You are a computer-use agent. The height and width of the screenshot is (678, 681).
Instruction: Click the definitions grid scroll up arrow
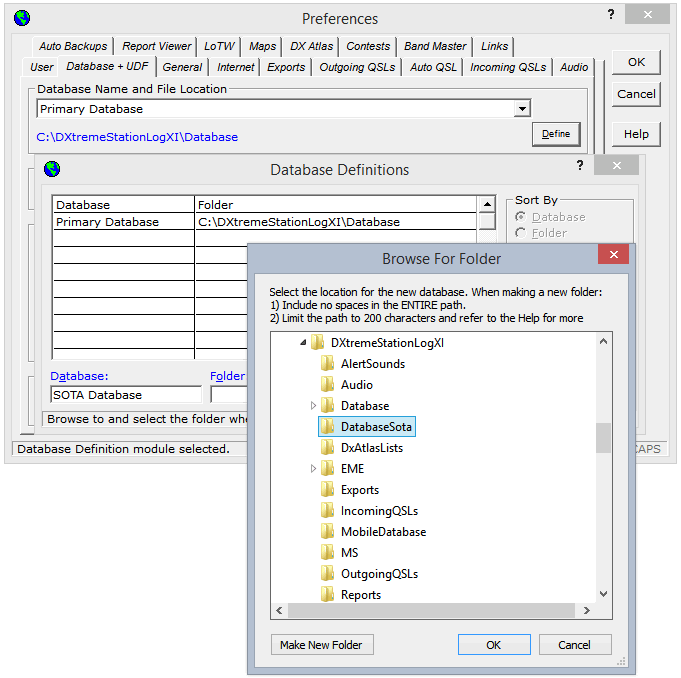(487, 204)
